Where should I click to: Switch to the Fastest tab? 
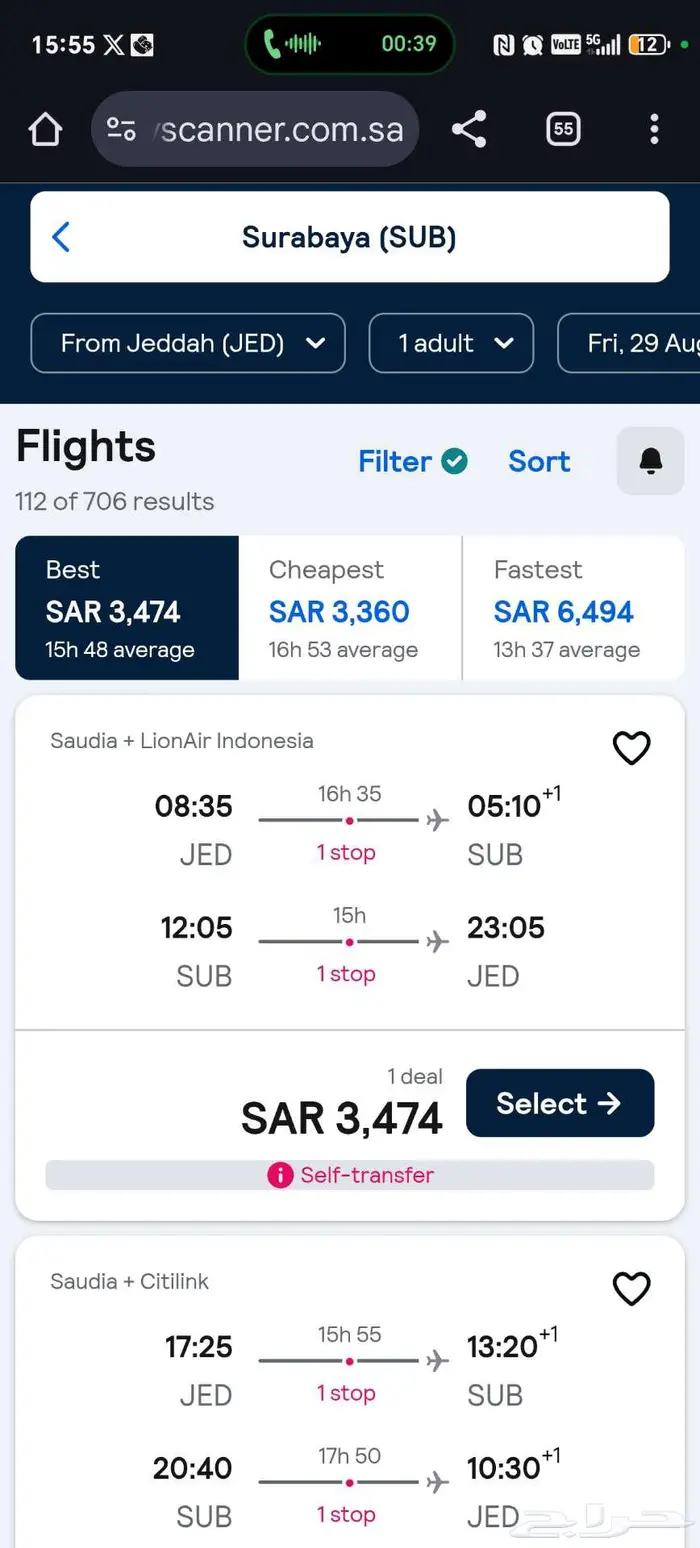573,608
